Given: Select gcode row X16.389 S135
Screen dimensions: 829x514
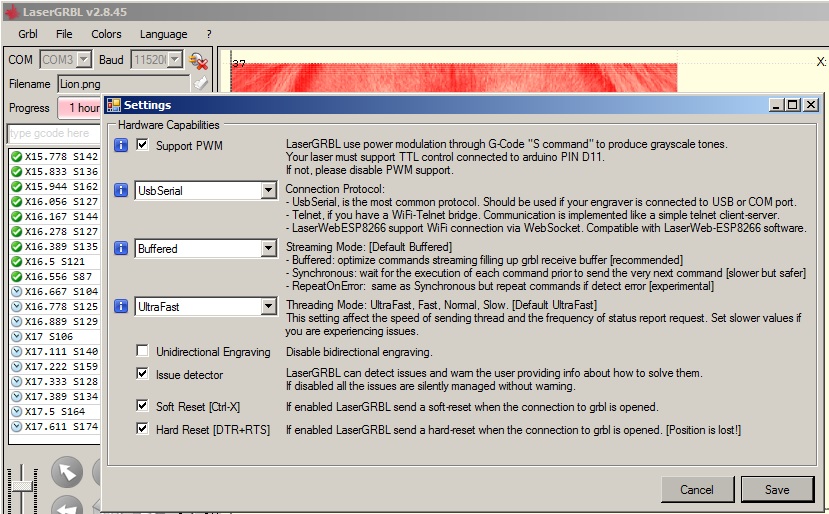Looking at the screenshot, I should click(x=55, y=246).
